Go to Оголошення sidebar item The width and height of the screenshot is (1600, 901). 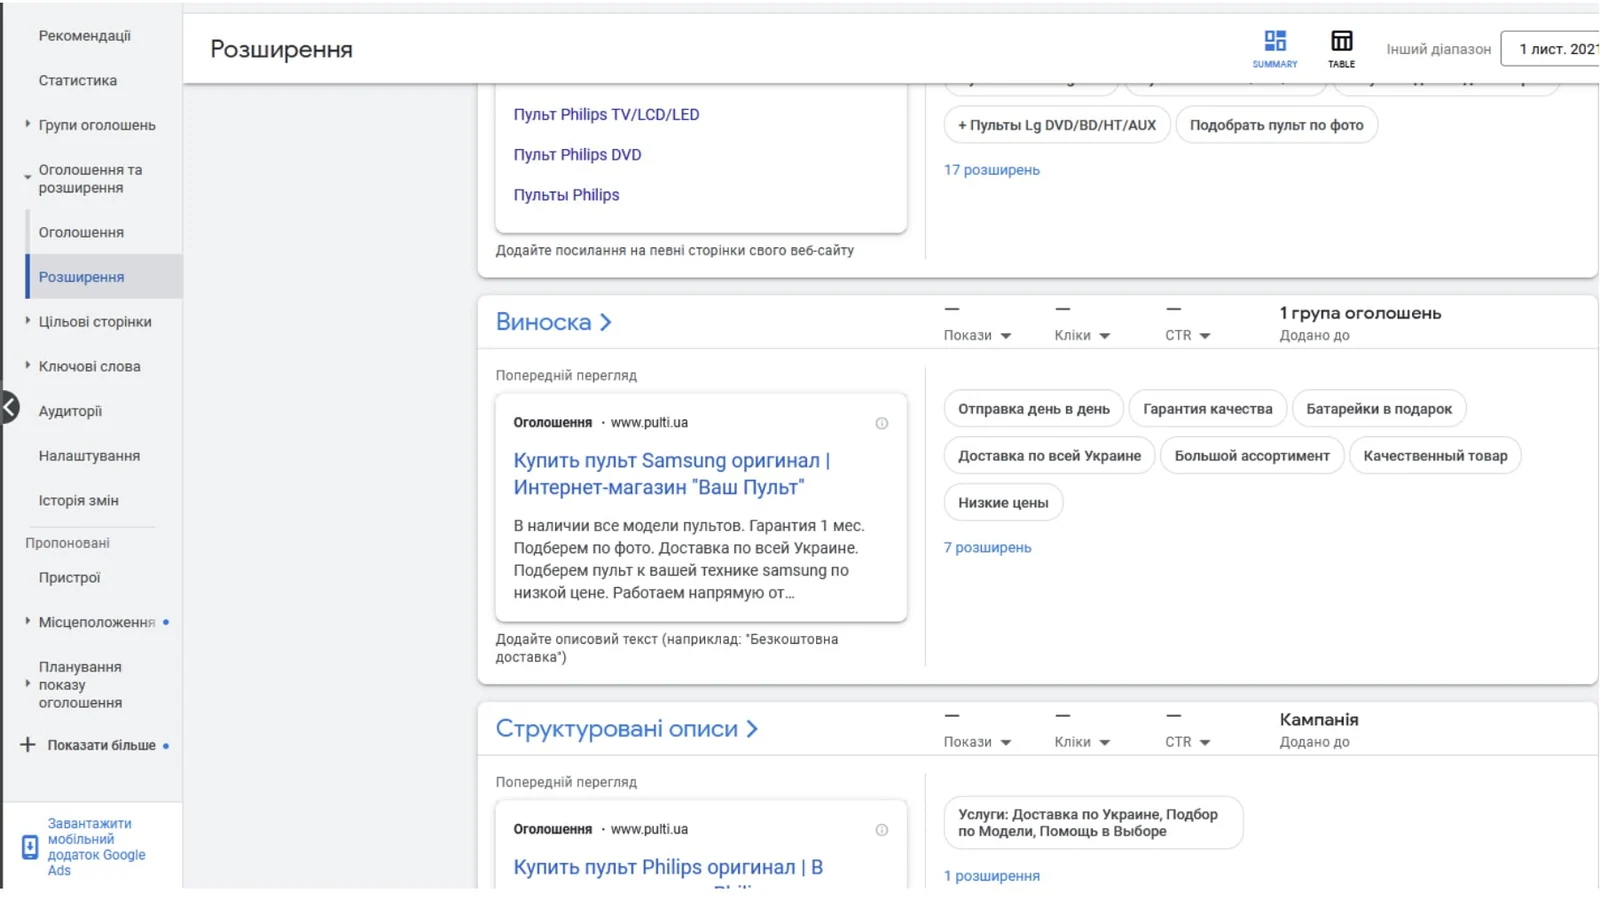81,232
